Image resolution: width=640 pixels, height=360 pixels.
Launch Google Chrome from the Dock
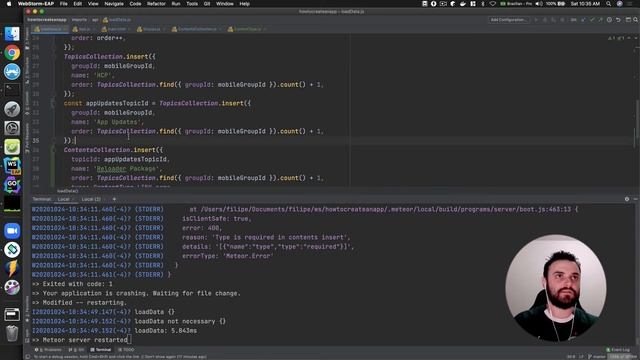12,53
